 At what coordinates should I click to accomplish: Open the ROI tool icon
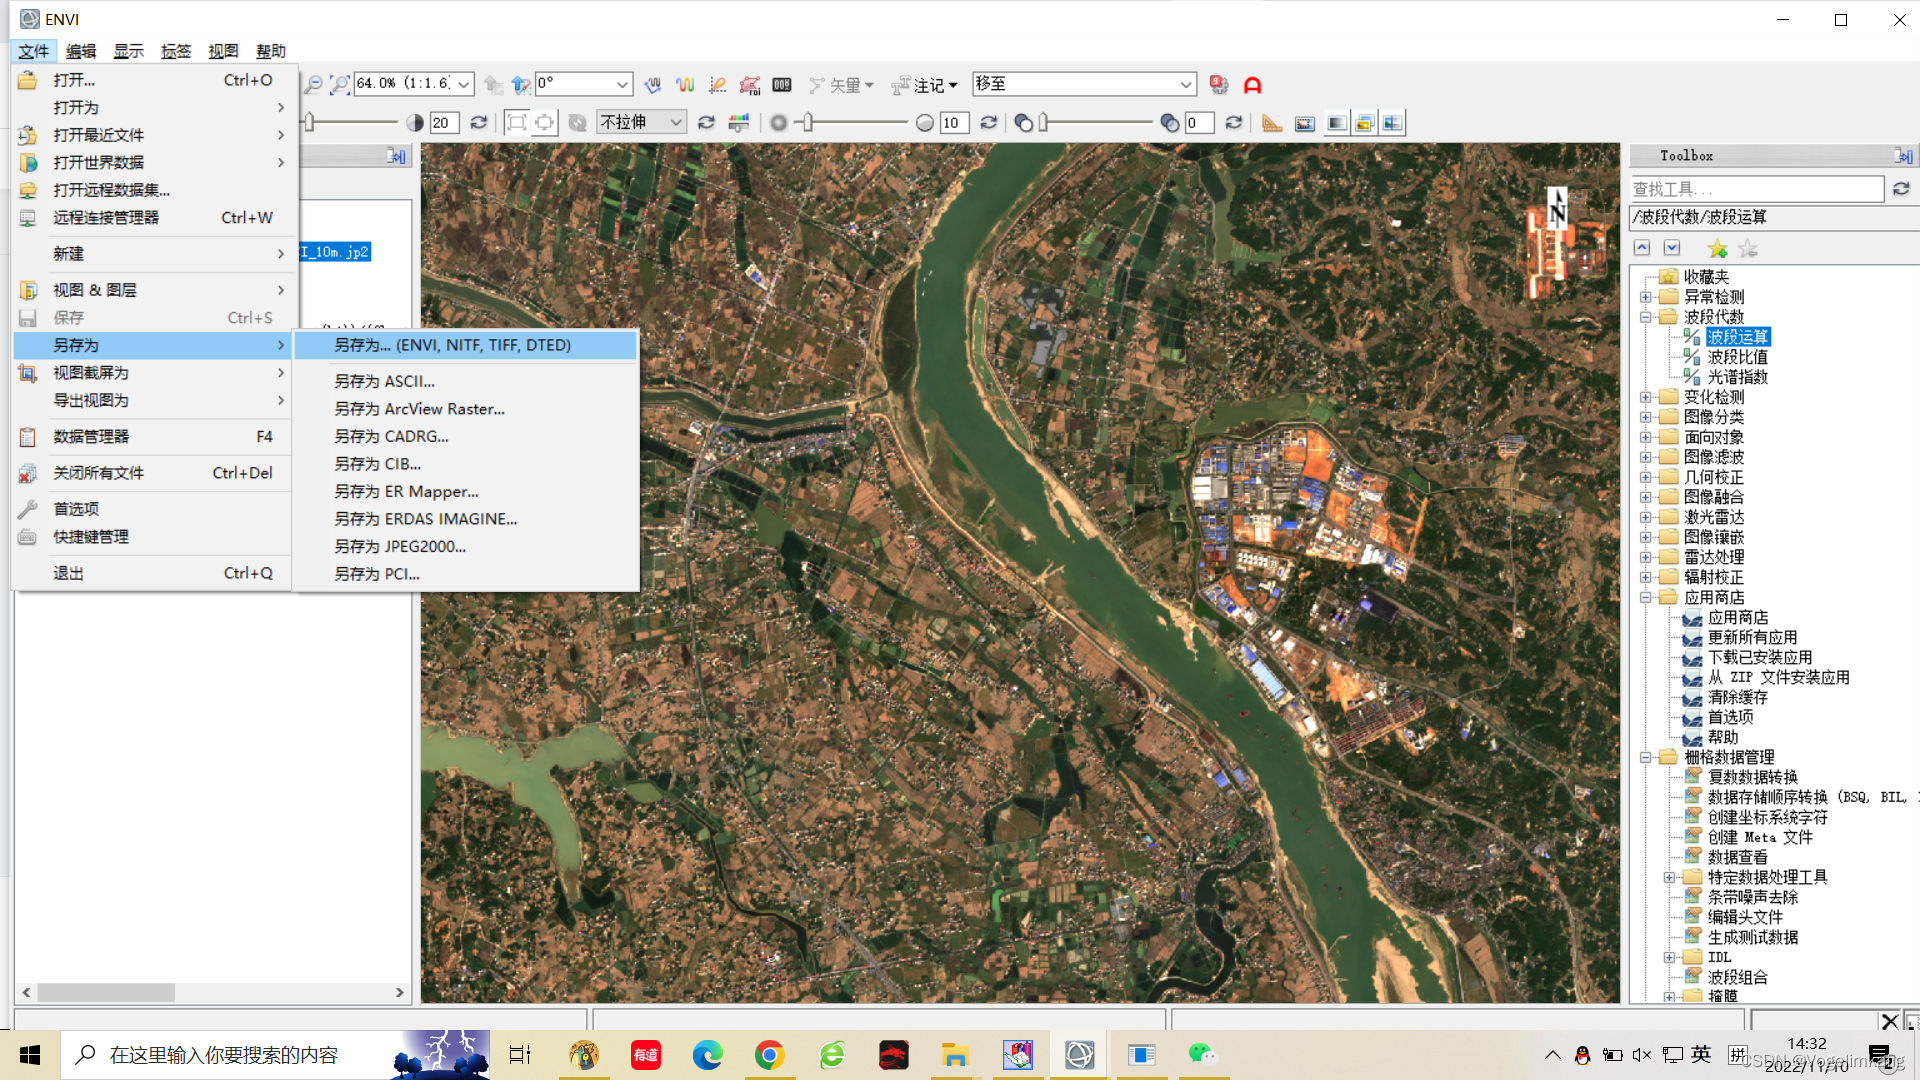749,85
